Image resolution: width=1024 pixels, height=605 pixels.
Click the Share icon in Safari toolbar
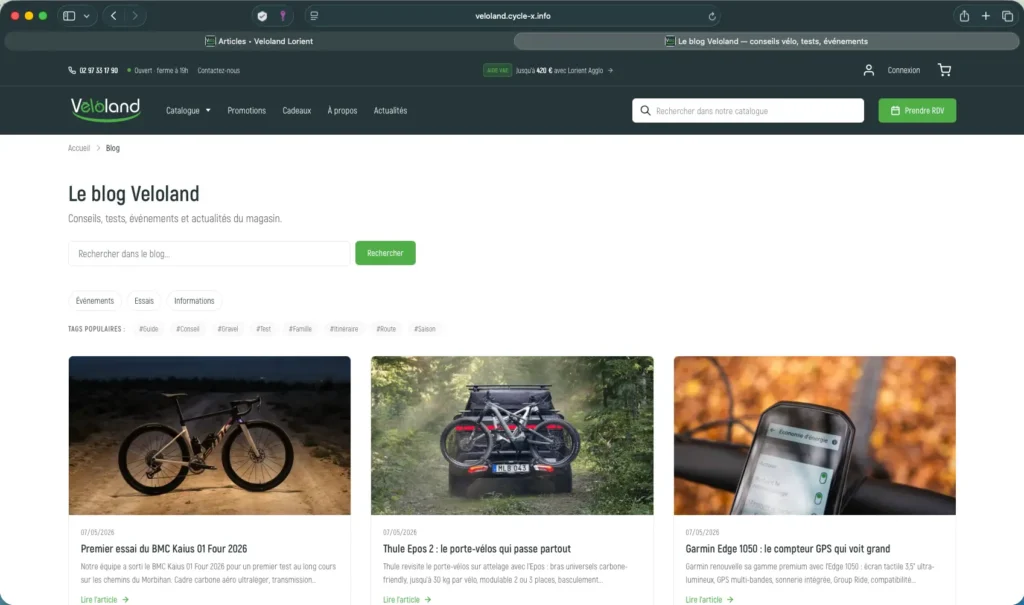[x=964, y=16]
